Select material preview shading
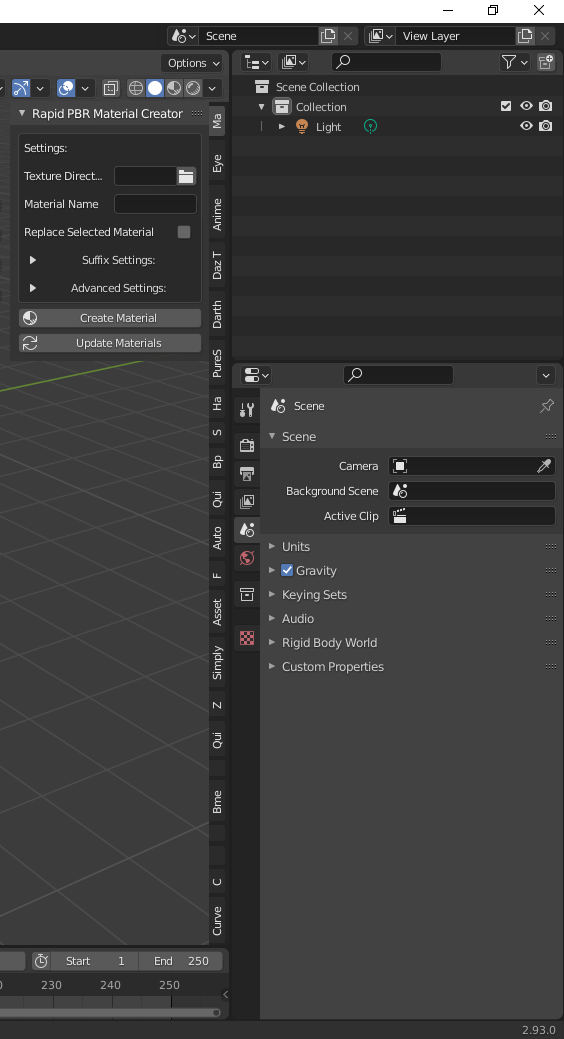564x1039 pixels. 174,87
